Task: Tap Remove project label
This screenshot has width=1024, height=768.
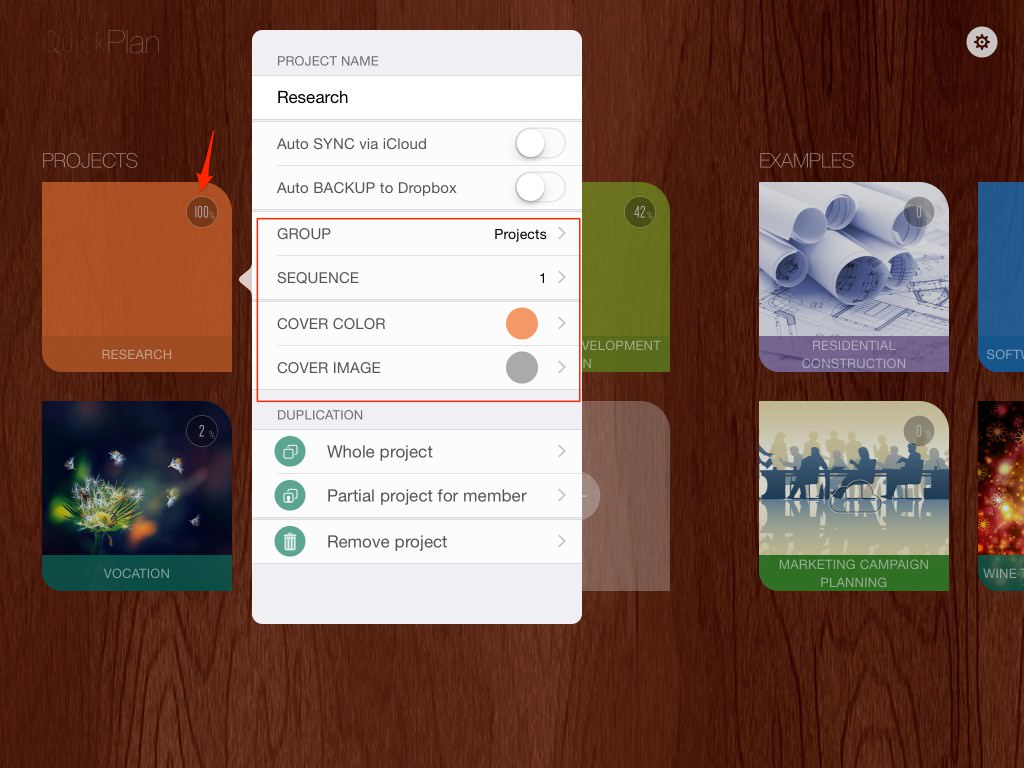Action: [387, 542]
